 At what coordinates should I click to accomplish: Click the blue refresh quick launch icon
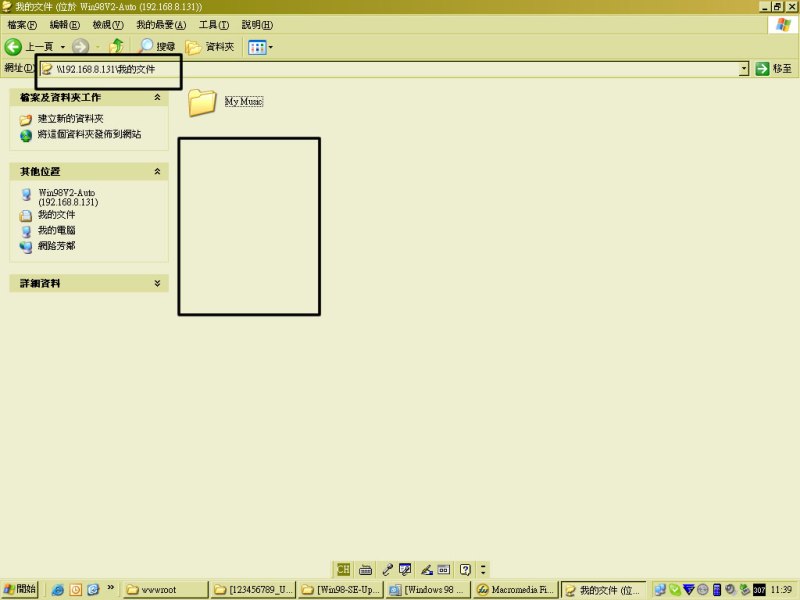point(93,590)
